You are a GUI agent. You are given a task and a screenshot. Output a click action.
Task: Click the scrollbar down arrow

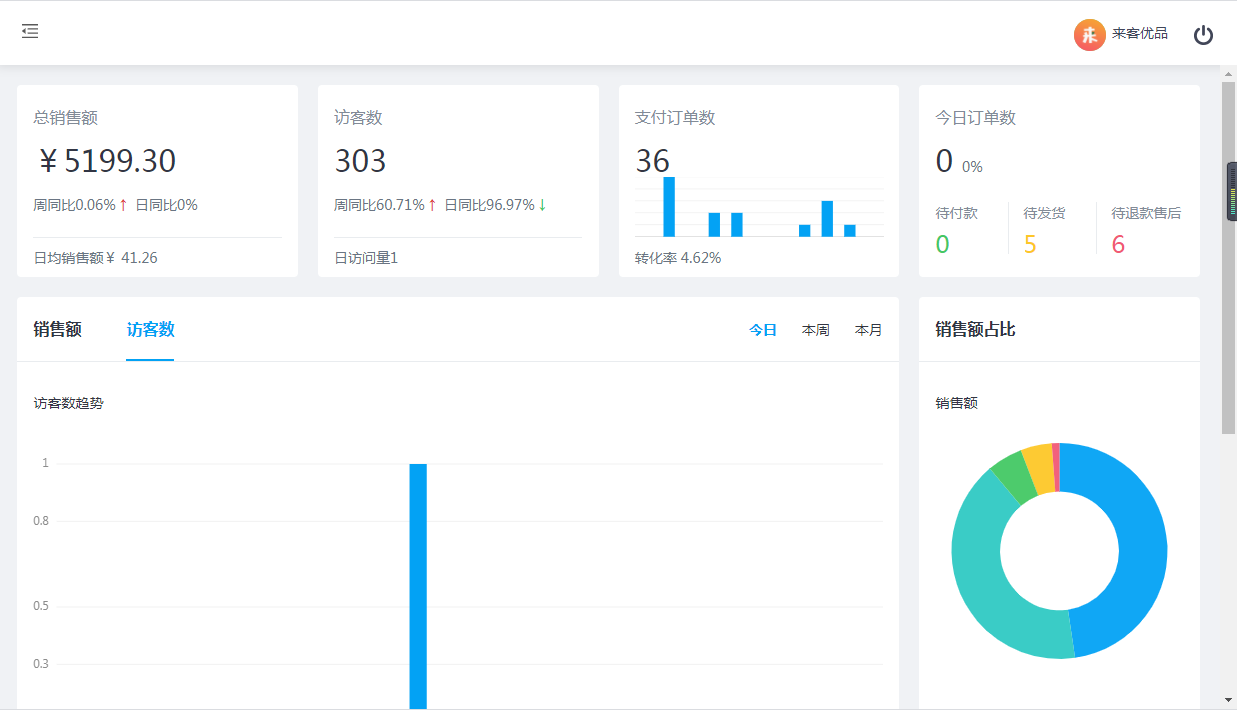(x=1228, y=699)
